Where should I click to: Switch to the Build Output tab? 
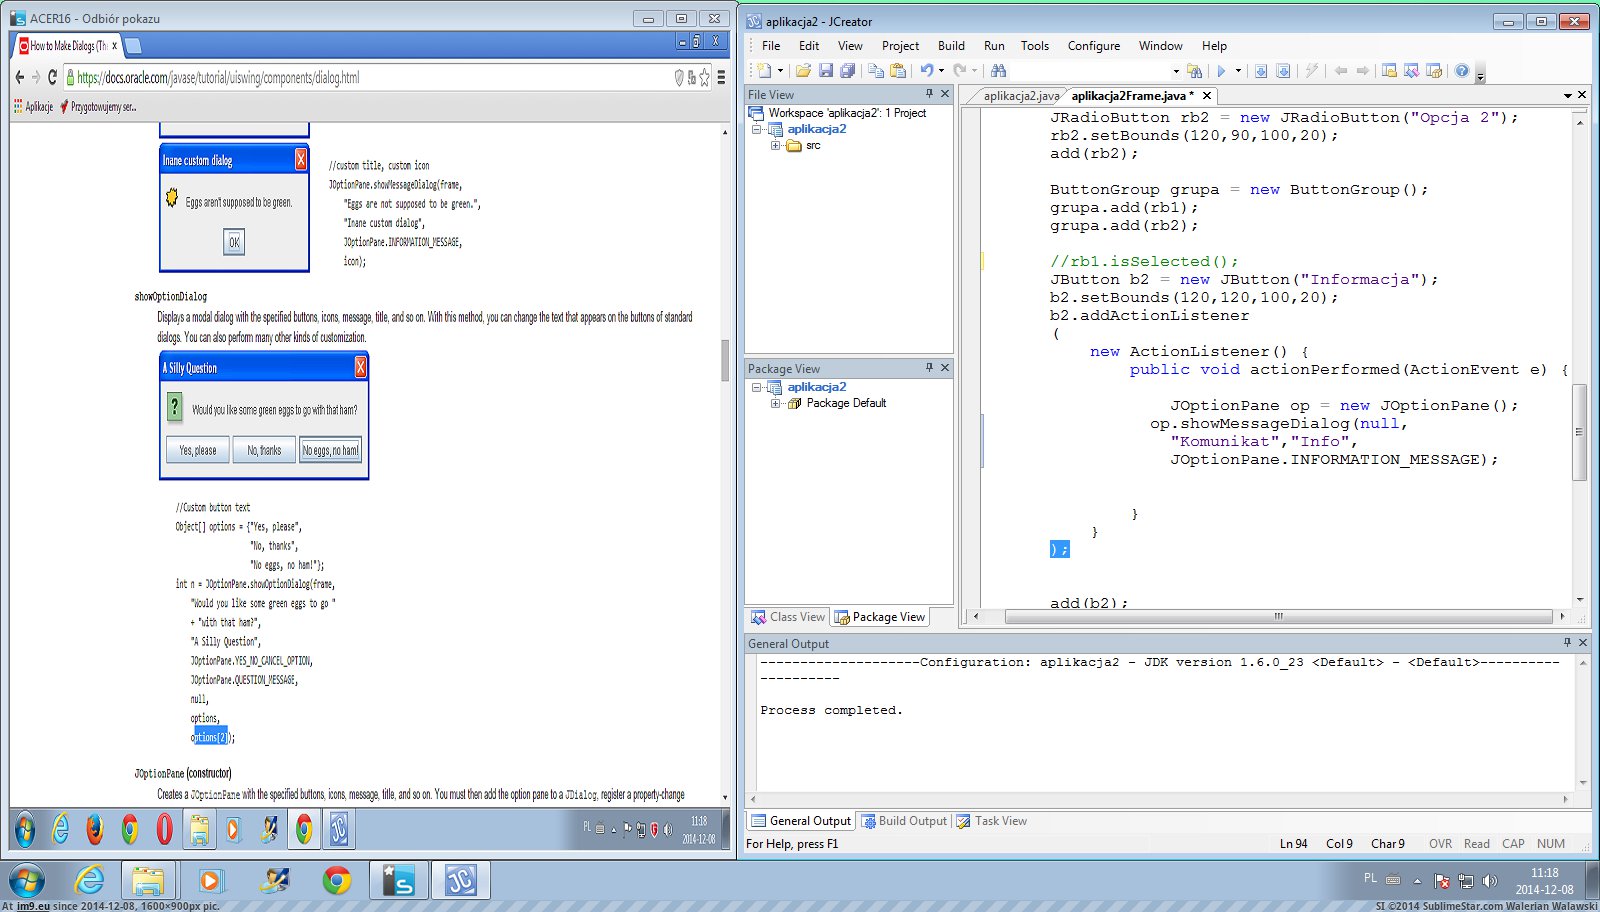click(904, 821)
